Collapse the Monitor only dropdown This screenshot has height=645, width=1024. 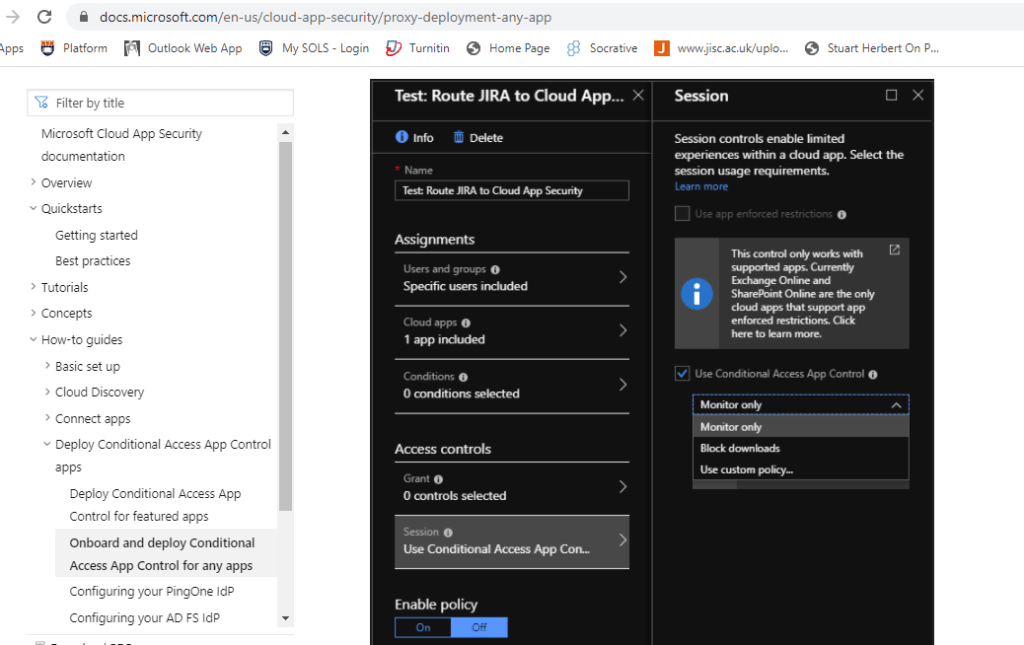[896, 405]
